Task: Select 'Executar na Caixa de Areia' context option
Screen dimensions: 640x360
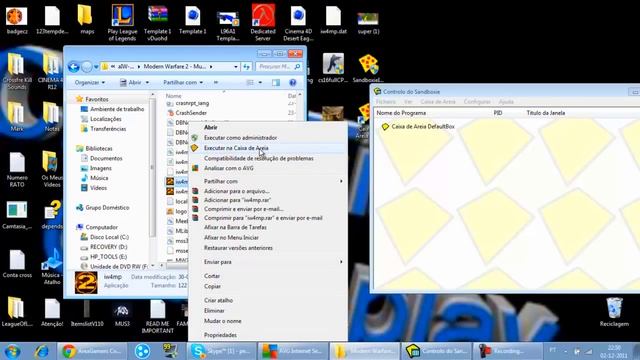Action: pos(236,148)
